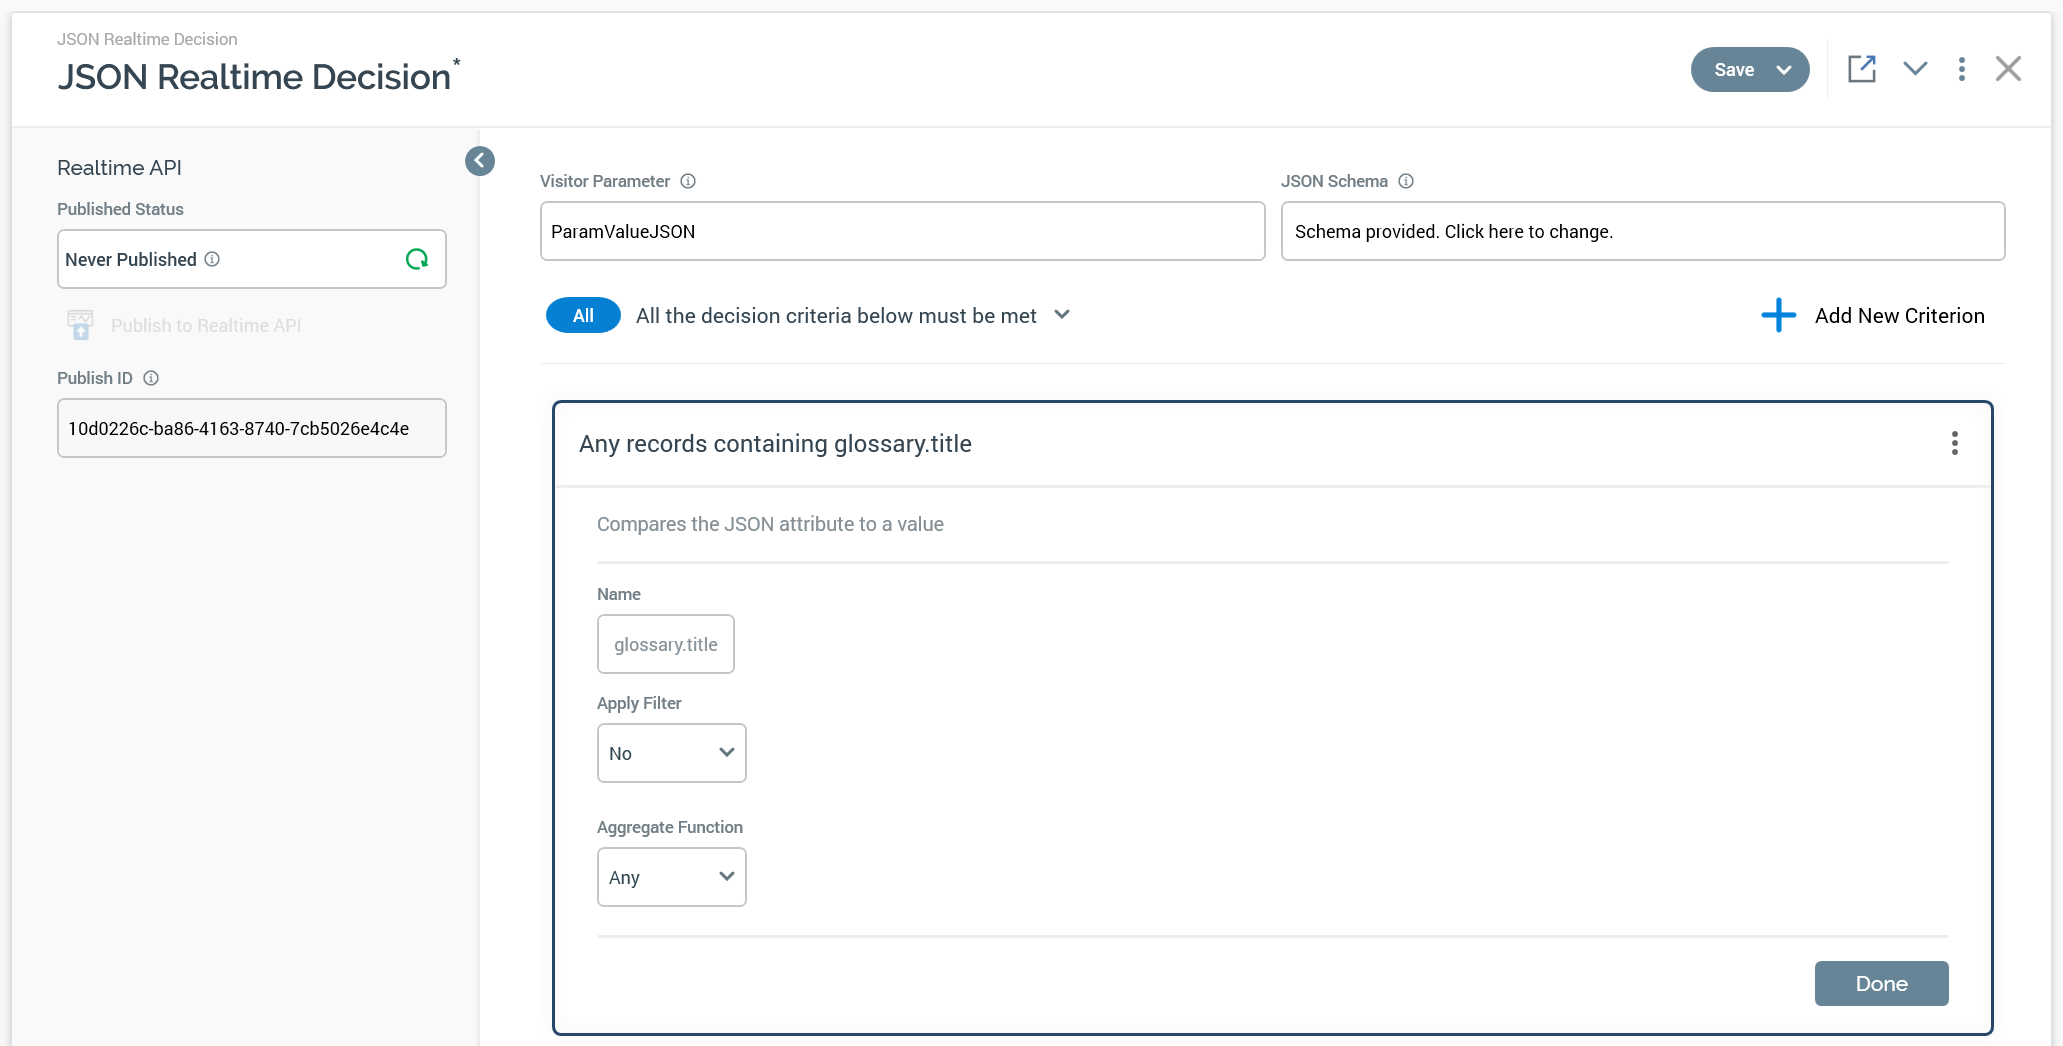Open the Aggregate Function dropdown
2063x1046 pixels.
[x=671, y=877]
